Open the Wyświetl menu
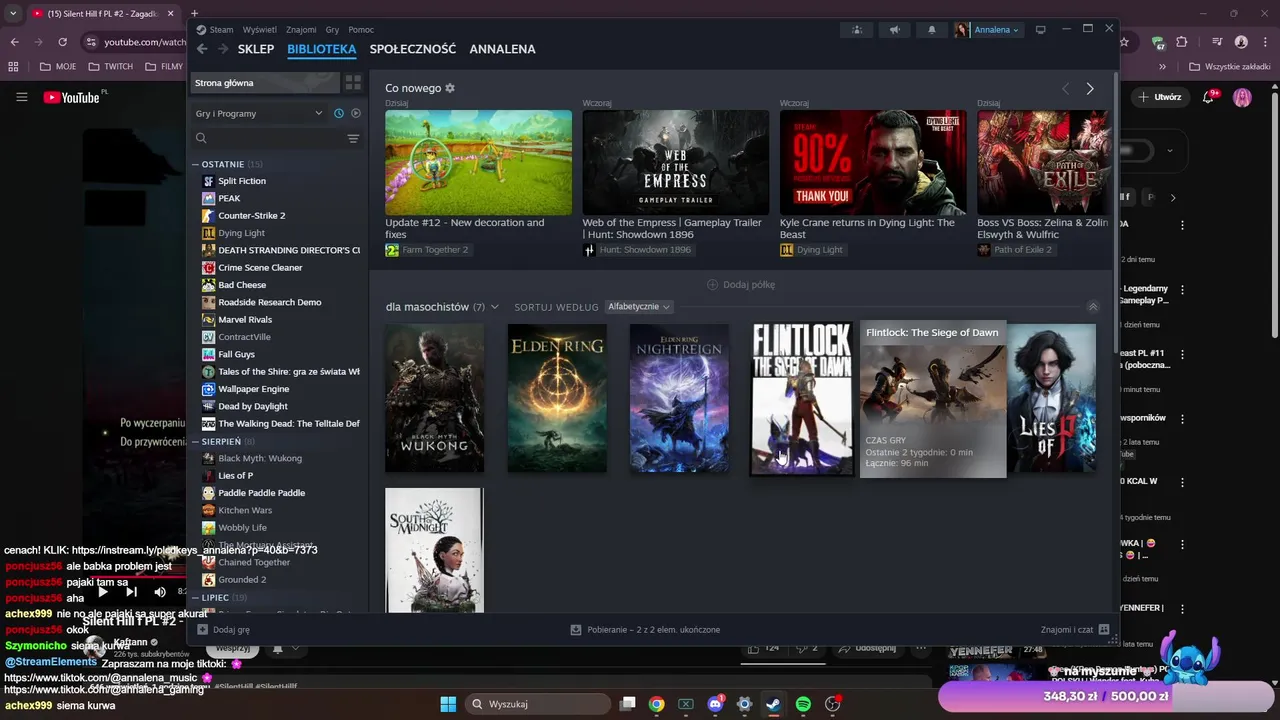Screen dimensions: 1280x720 260,30
